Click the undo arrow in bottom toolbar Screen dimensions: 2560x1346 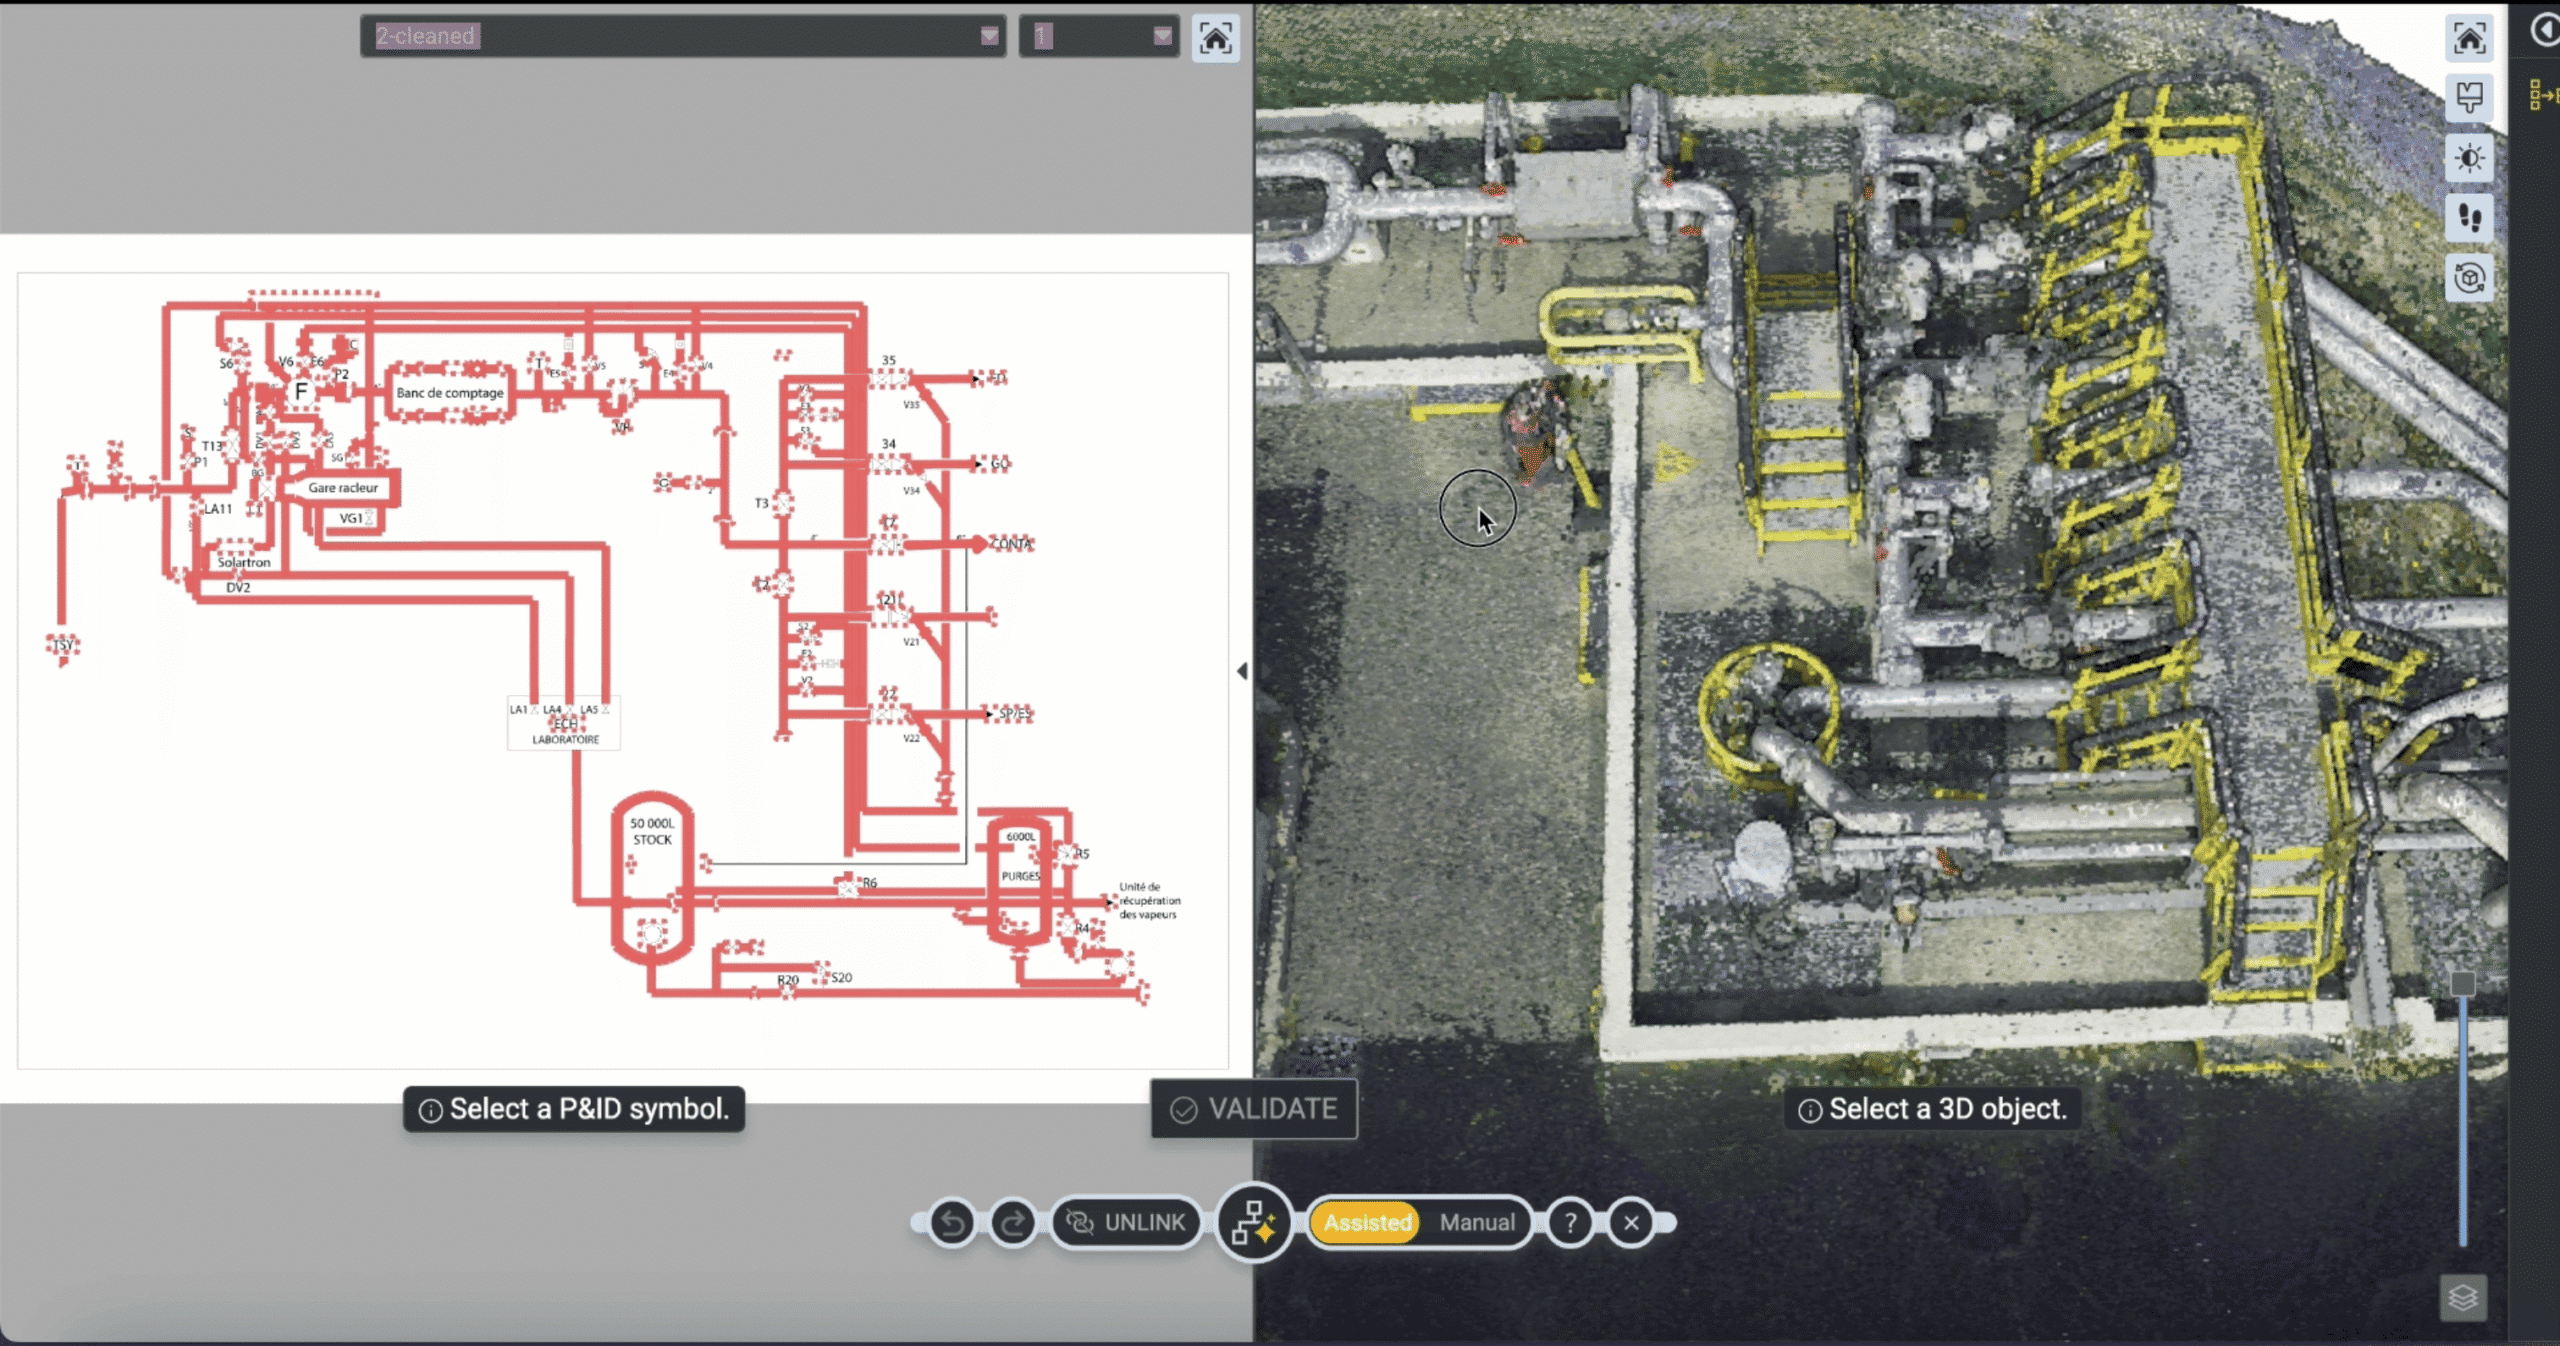tap(952, 1223)
